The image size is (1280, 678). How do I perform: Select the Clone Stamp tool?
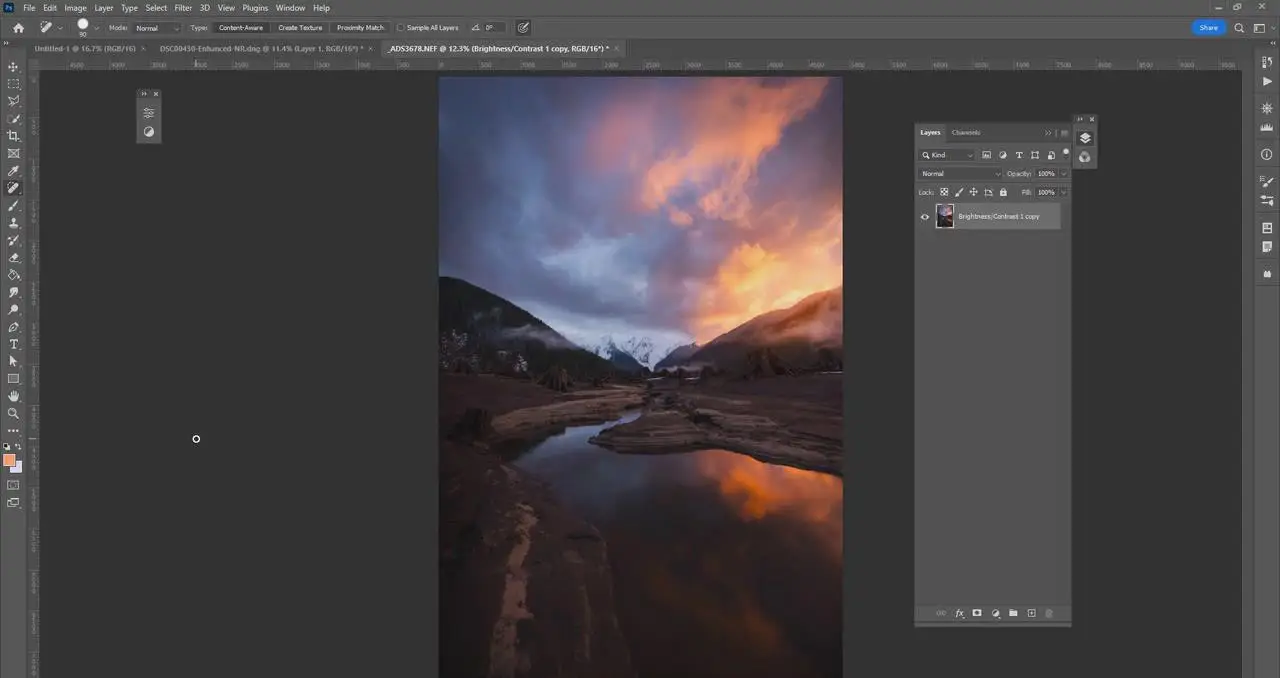coord(13,223)
